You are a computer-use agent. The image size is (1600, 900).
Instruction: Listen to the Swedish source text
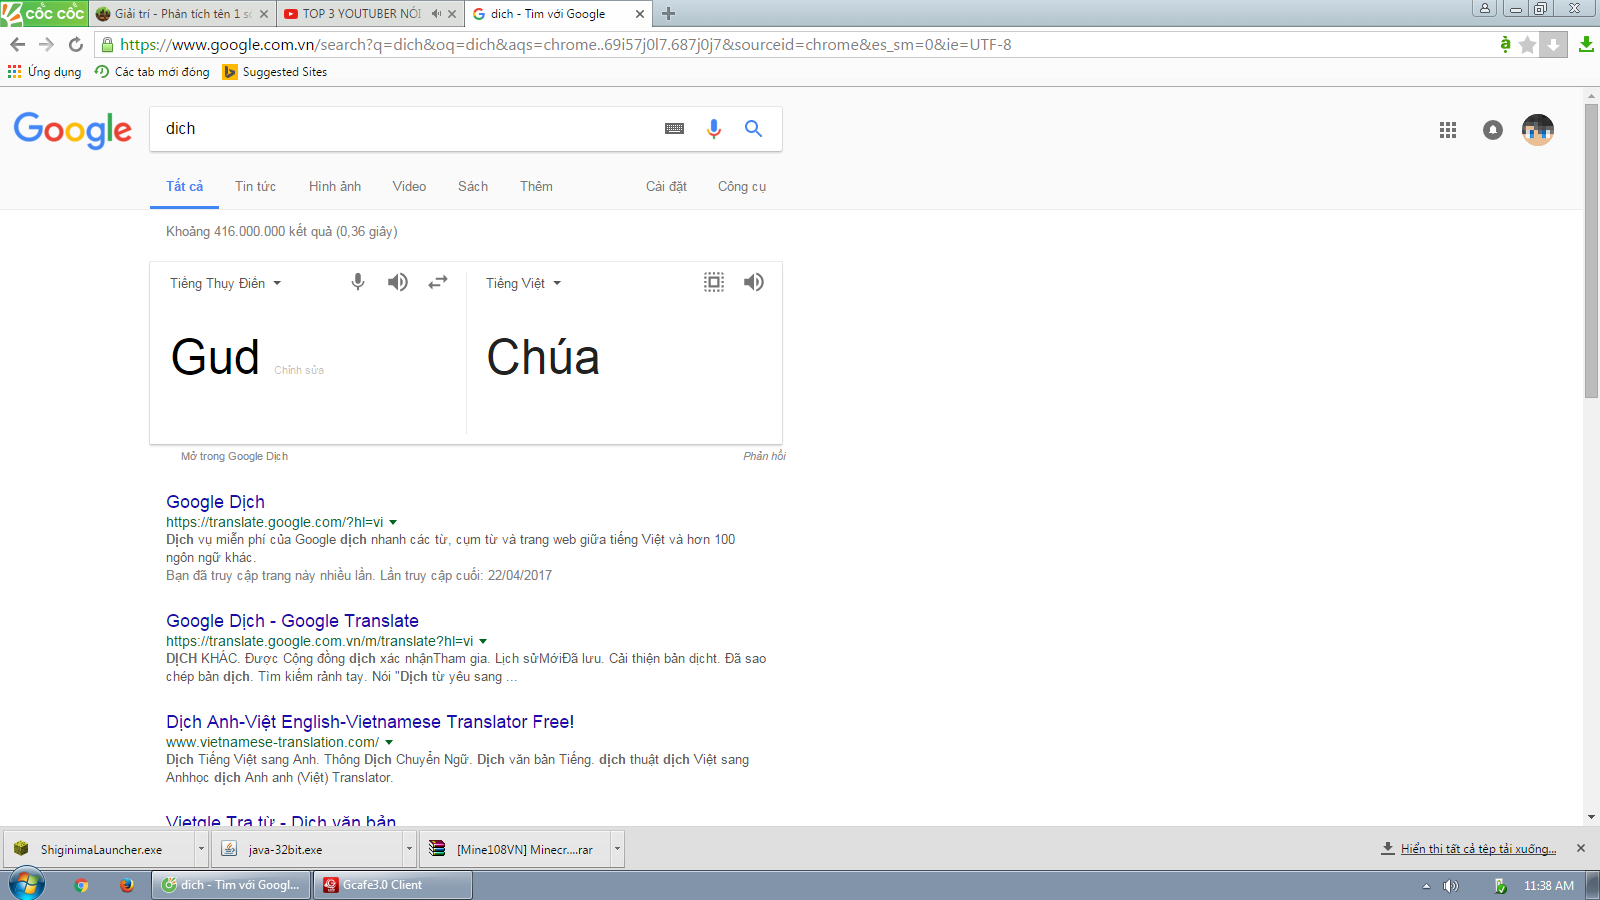(398, 282)
